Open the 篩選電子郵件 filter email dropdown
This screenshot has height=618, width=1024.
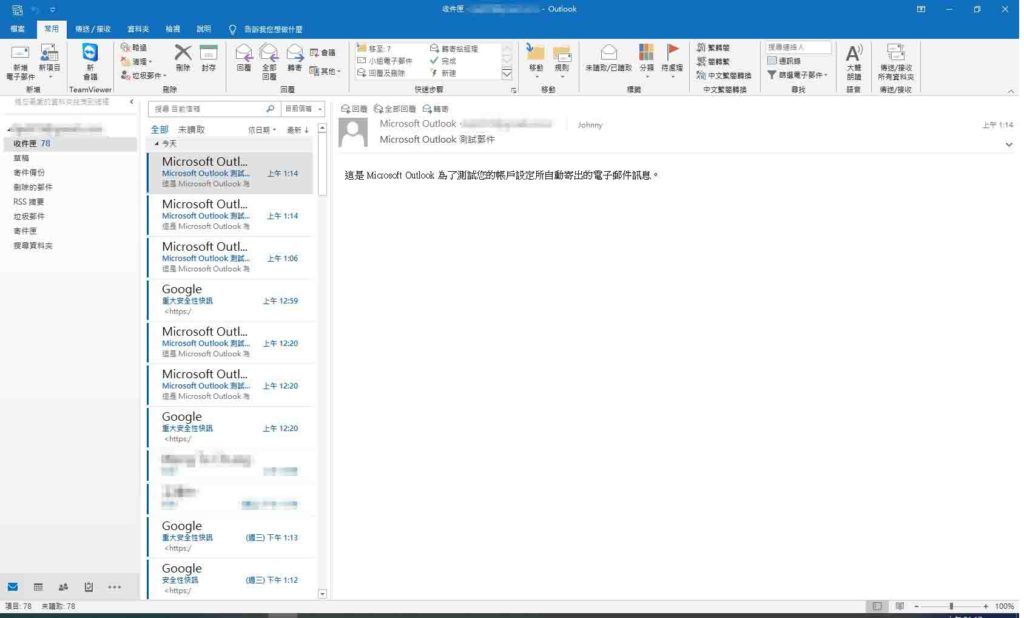(797, 75)
